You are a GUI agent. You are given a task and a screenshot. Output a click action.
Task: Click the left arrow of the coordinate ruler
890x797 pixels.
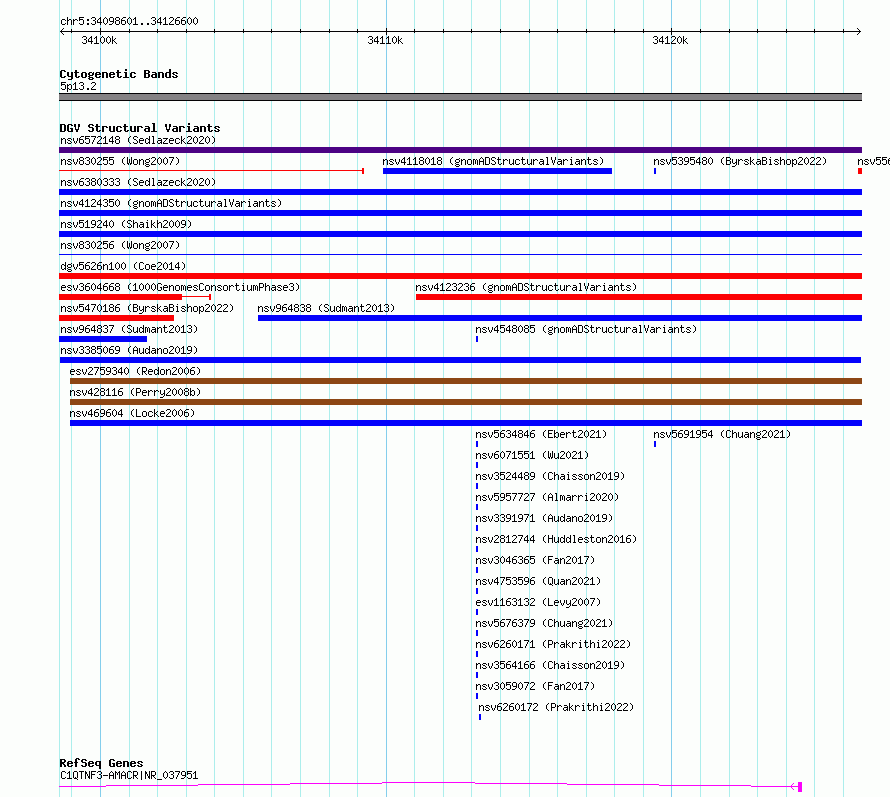click(x=62, y=32)
